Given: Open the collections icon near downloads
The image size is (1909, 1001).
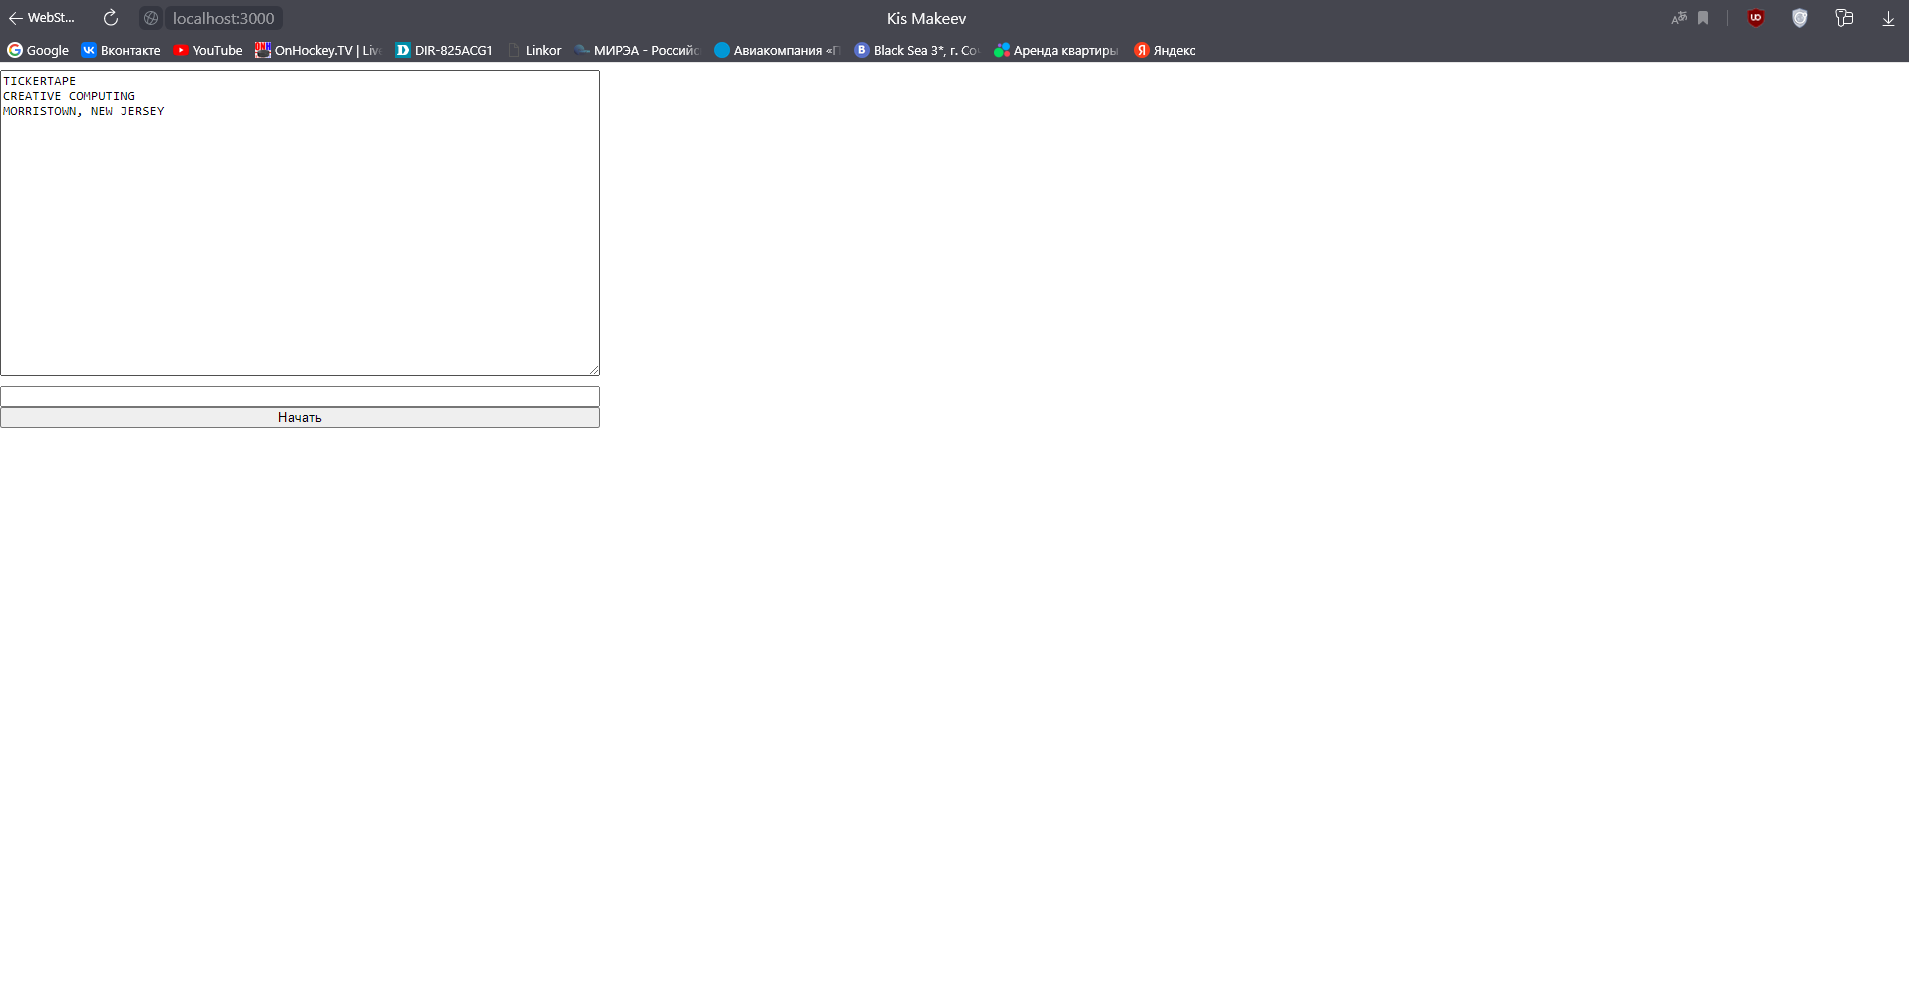Looking at the screenshot, I should (1842, 18).
